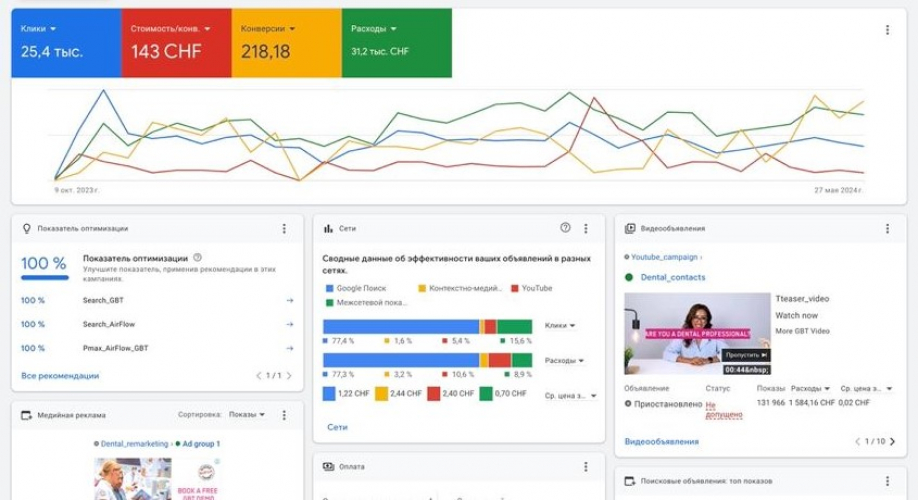Go to previous recommendations page arrow
The height and width of the screenshot is (500, 918).
pos(259,376)
